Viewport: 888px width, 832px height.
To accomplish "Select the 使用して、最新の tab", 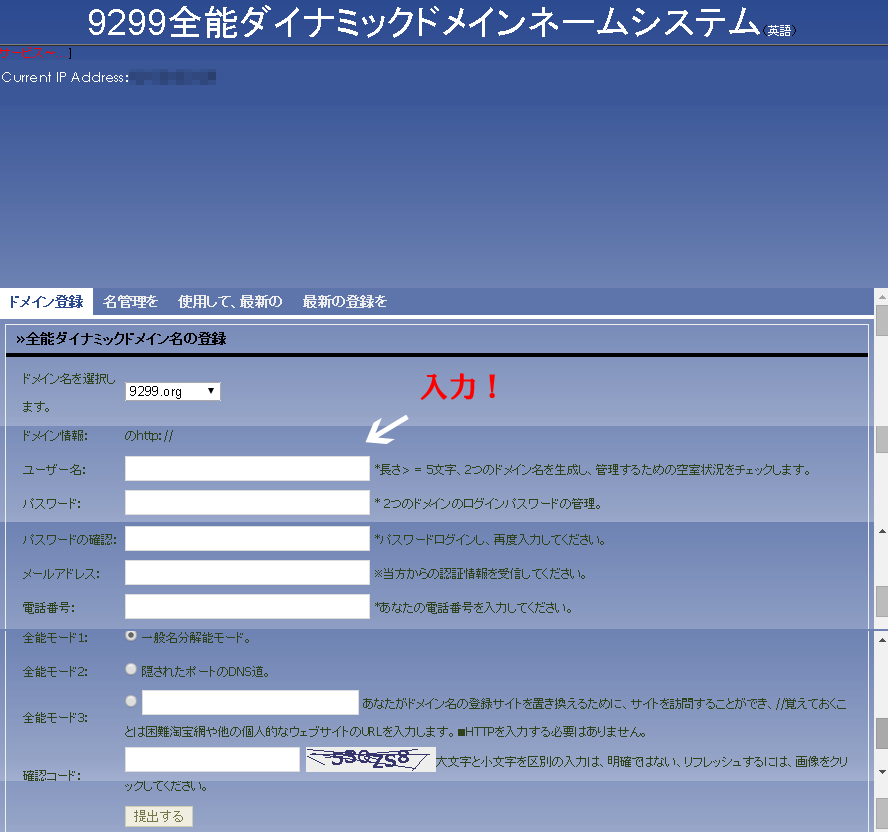I will [x=230, y=301].
